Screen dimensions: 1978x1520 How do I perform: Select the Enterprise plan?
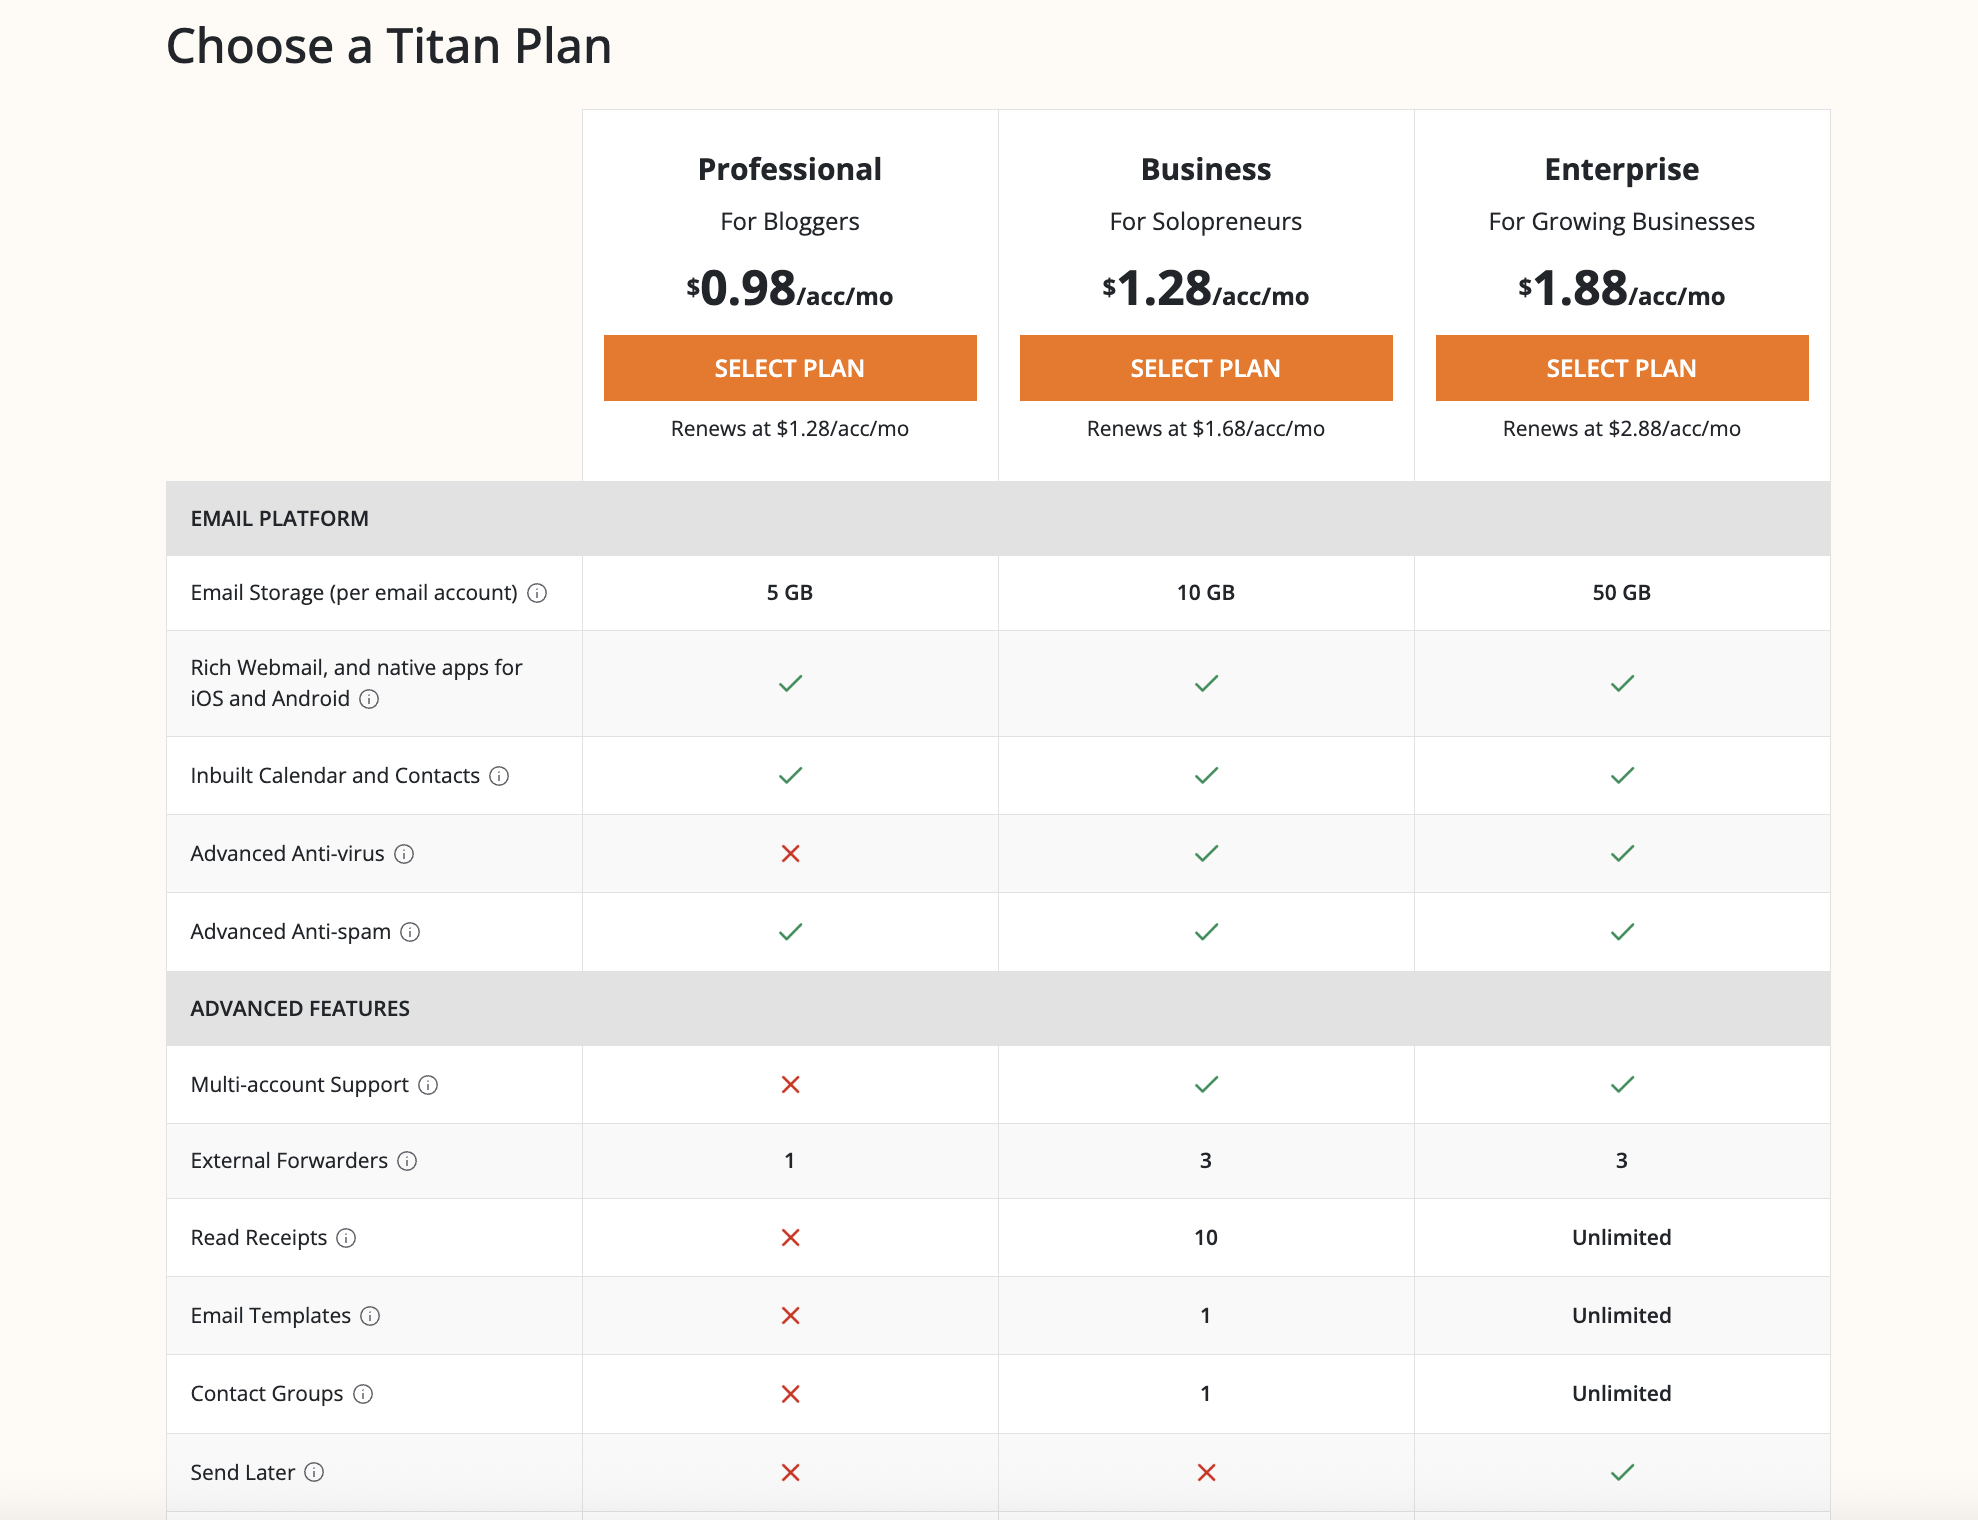coord(1622,368)
